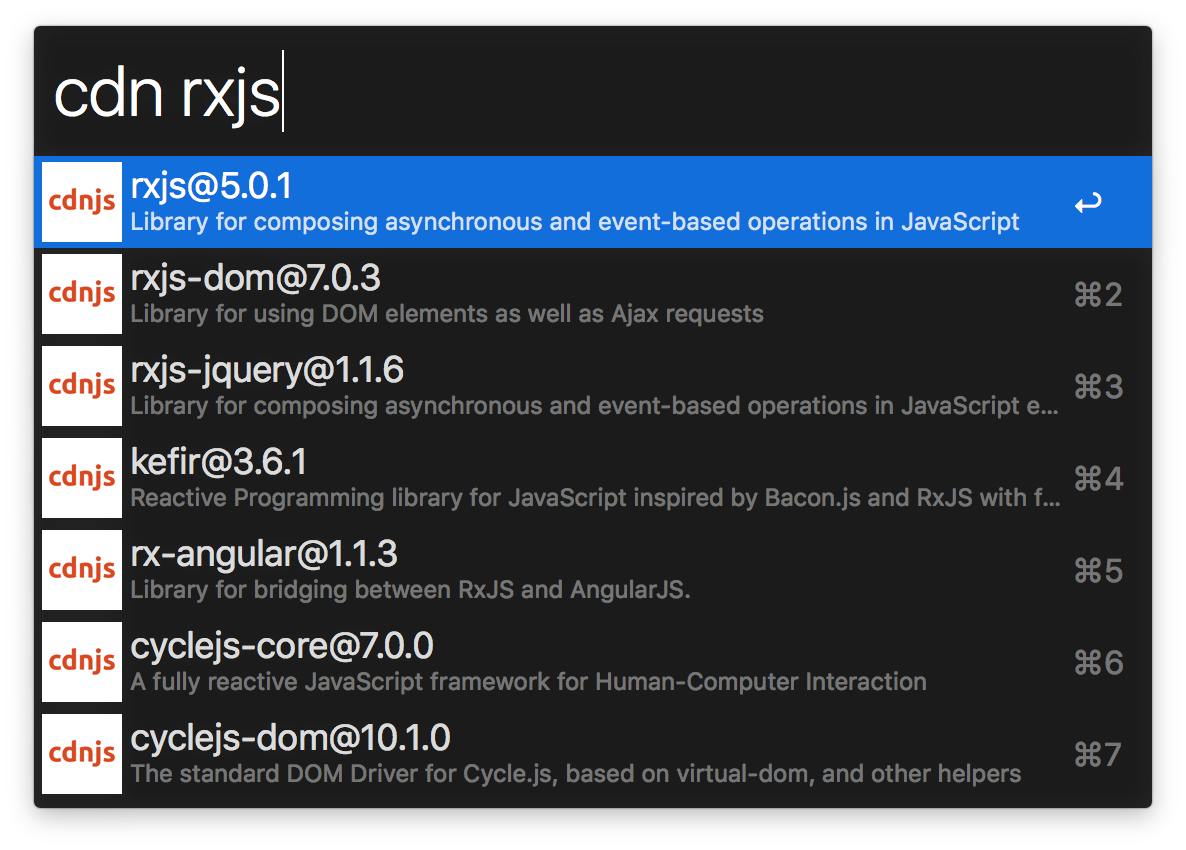This screenshot has height=850, width=1186.
Task: Click the cdnjs icon beside rxjs@5.0.1
Action: coord(82,202)
